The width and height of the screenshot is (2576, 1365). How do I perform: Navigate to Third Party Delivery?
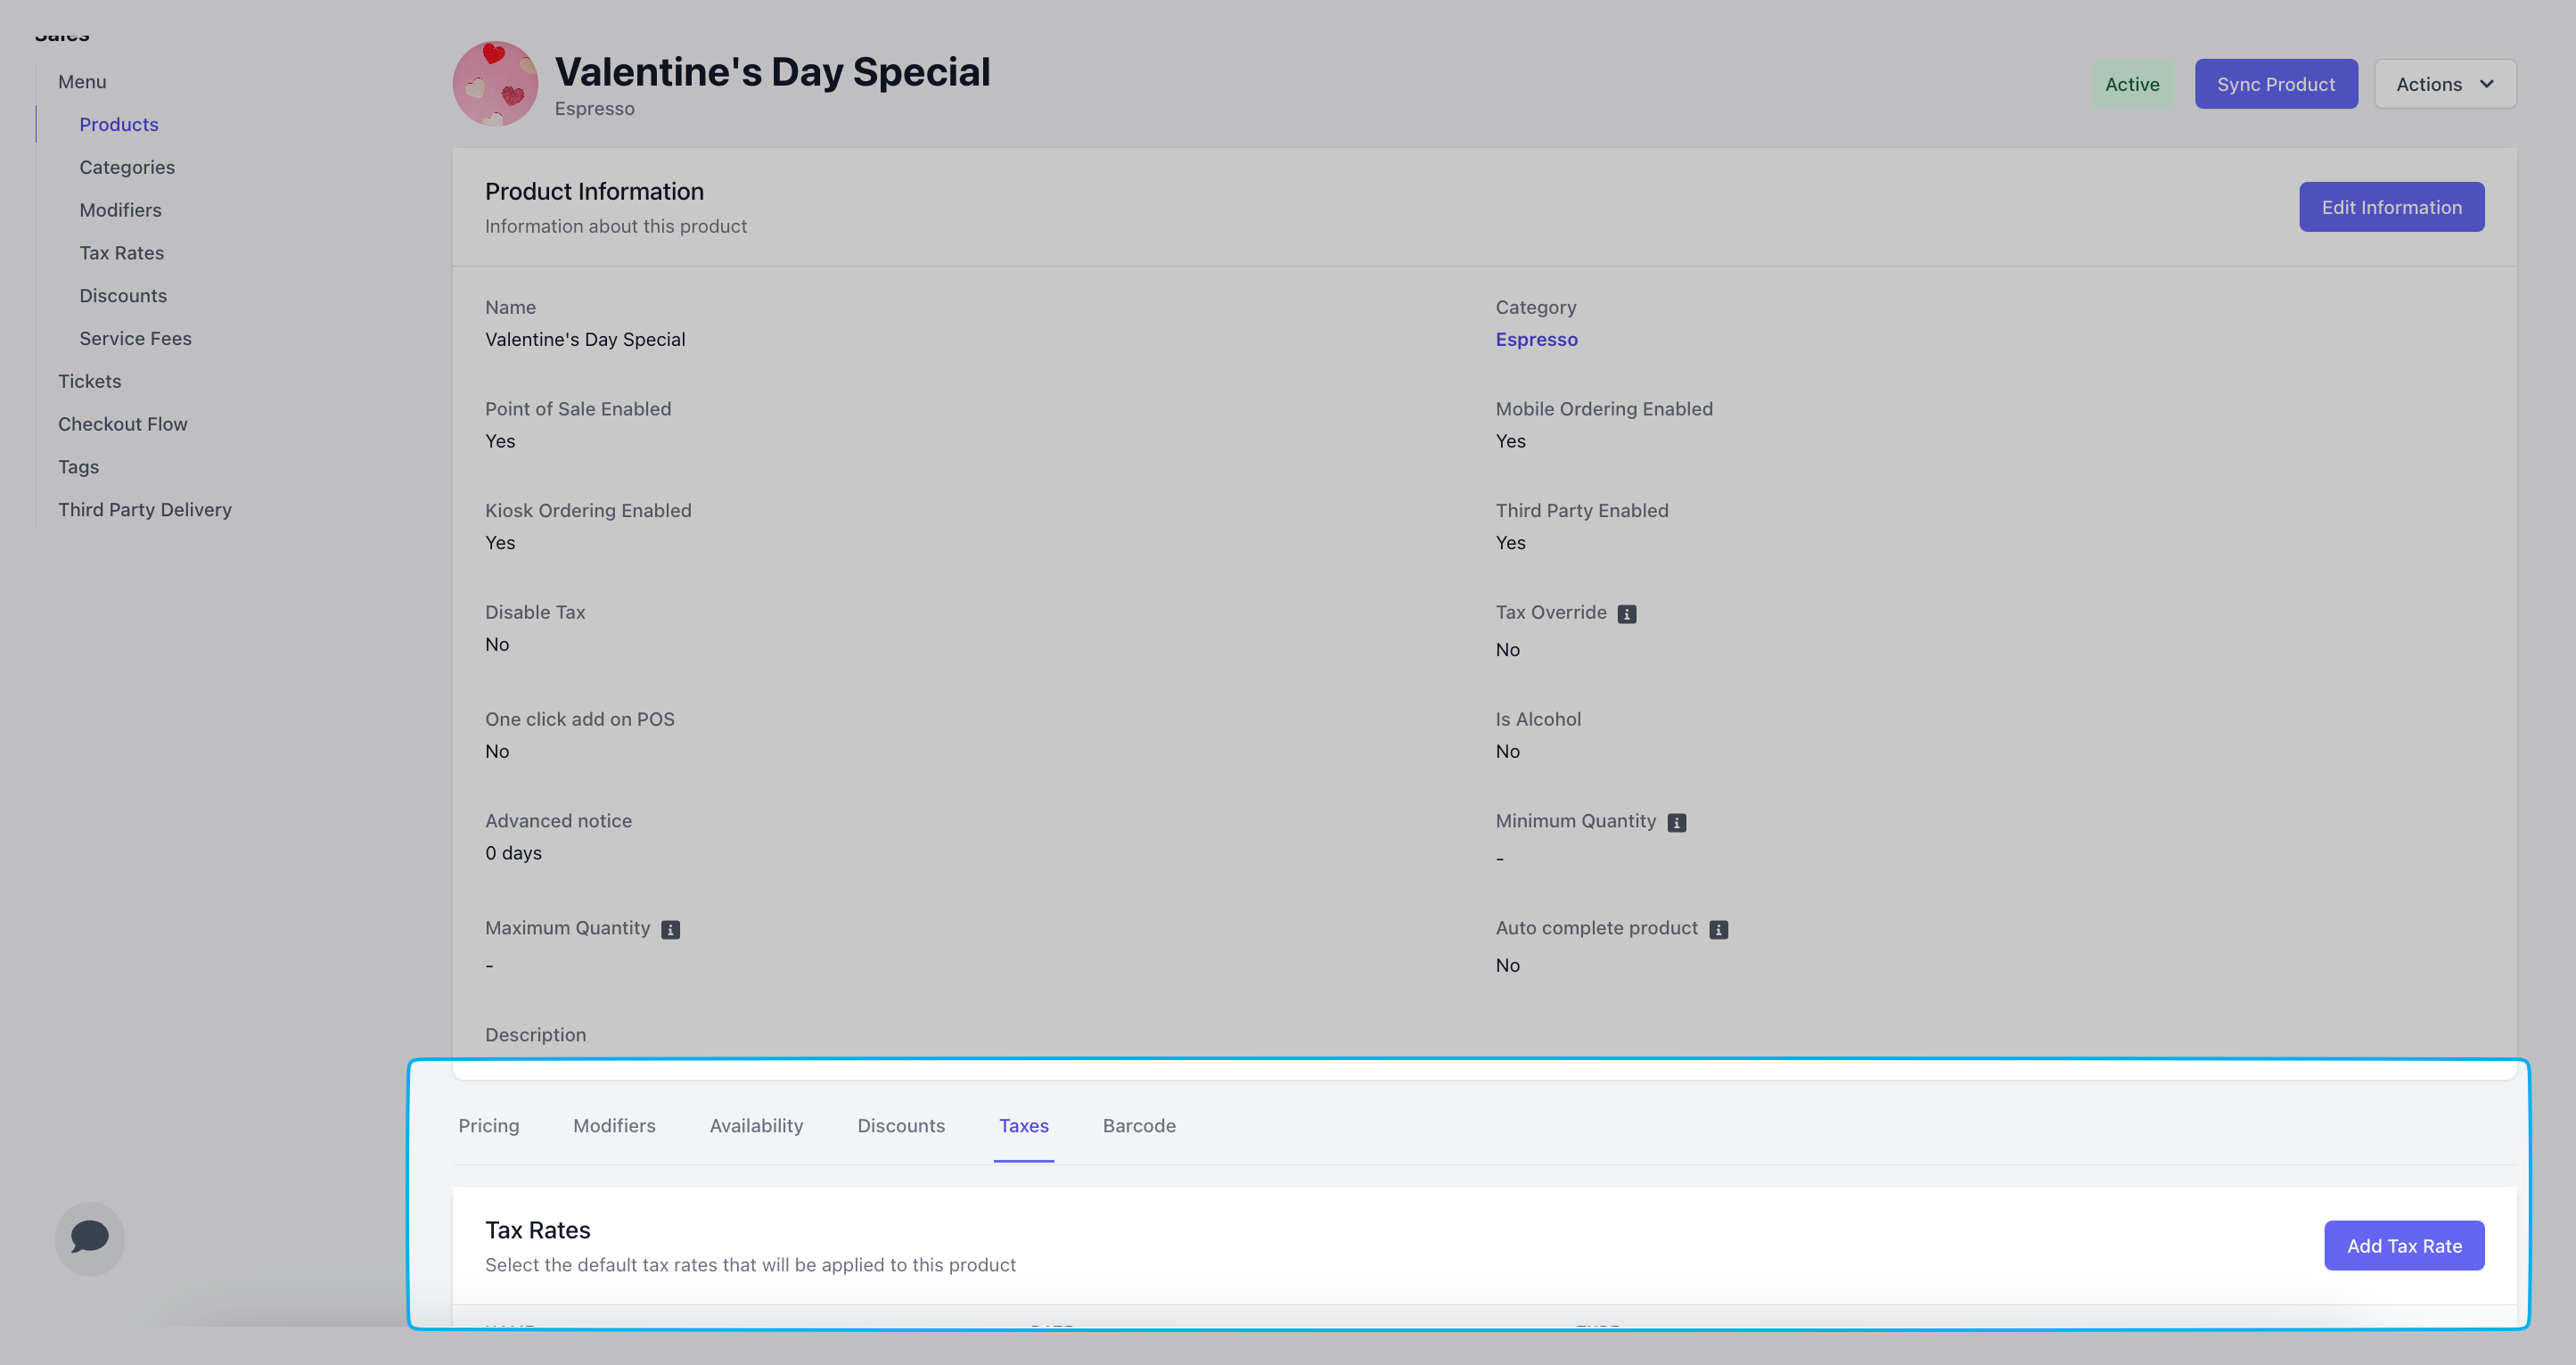click(144, 509)
